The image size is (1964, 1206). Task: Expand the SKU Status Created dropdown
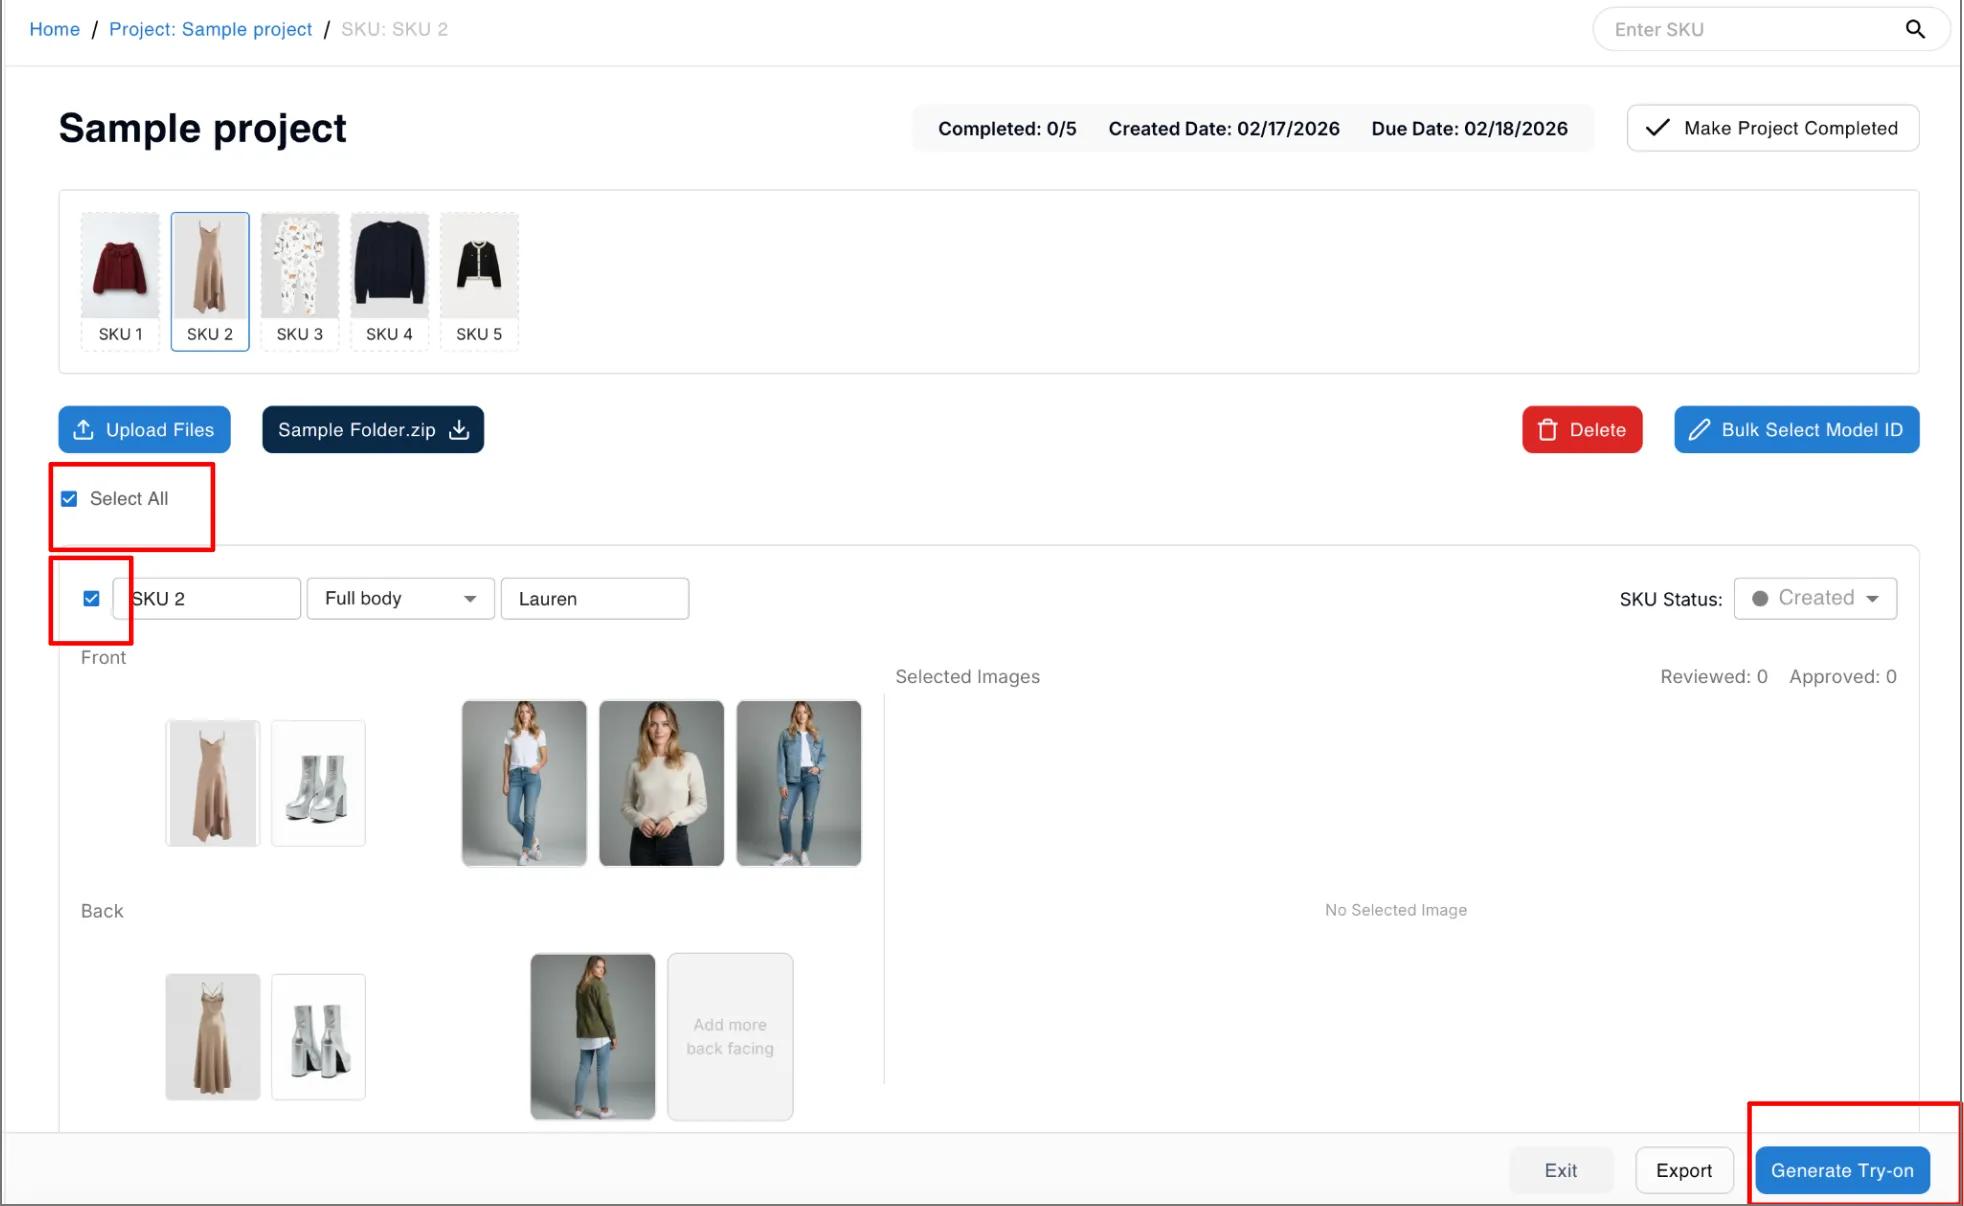(1814, 598)
